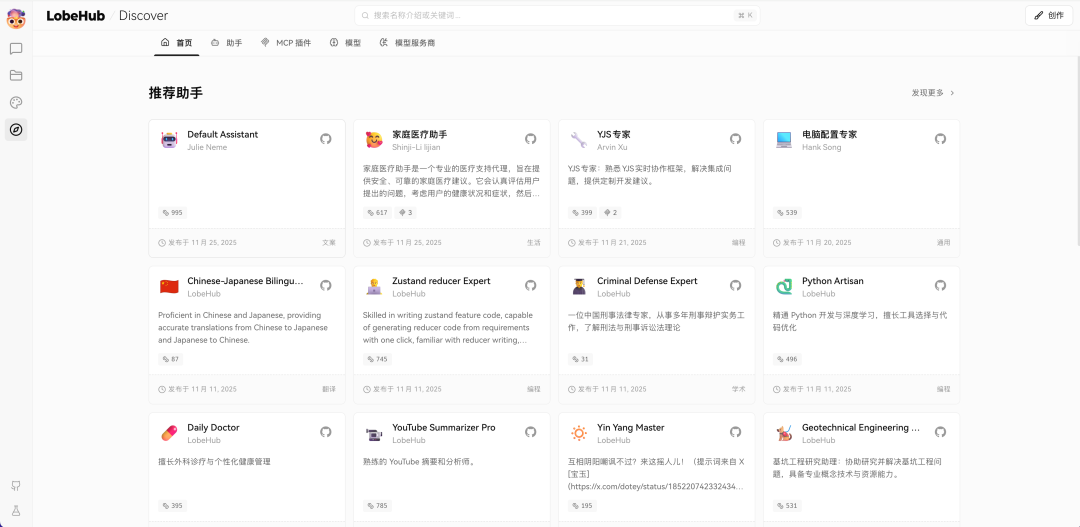Focus the search input field at top
This screenshot has width=1080, height=527.
point(555,15)
